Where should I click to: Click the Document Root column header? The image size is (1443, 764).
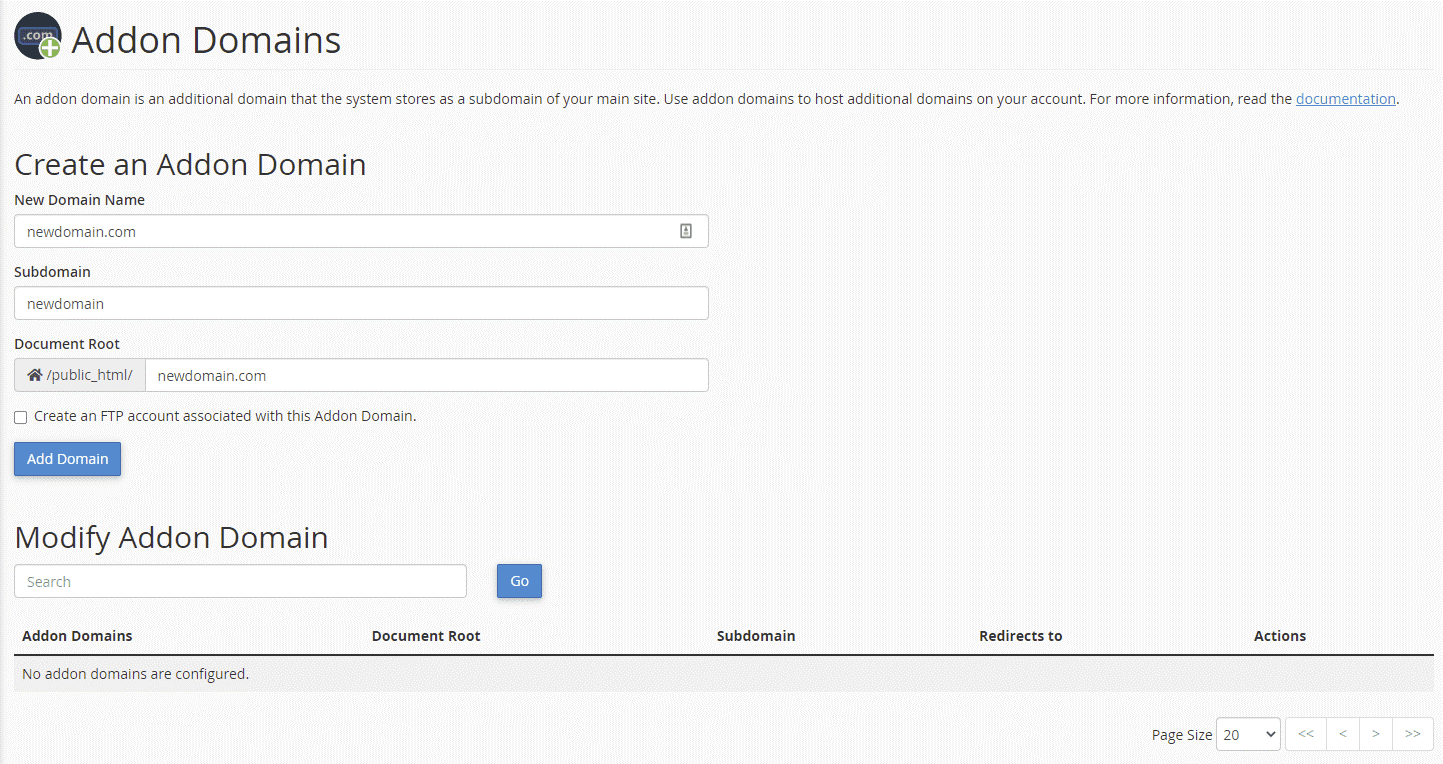pyautogui.click(x=426, y=636)
